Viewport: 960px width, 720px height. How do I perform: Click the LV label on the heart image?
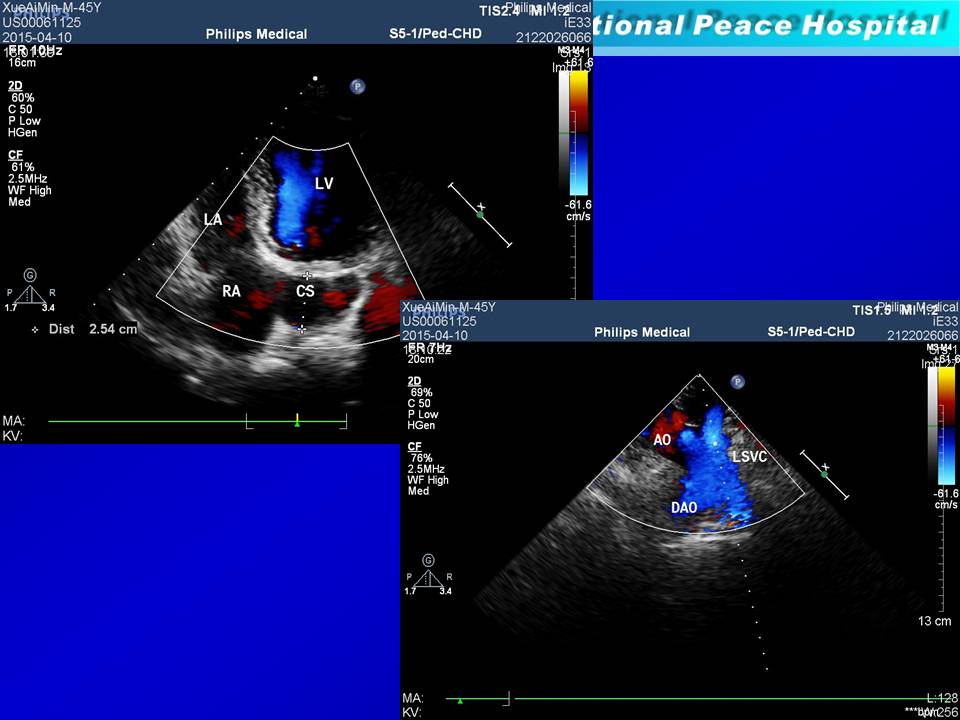pos(324,184)
